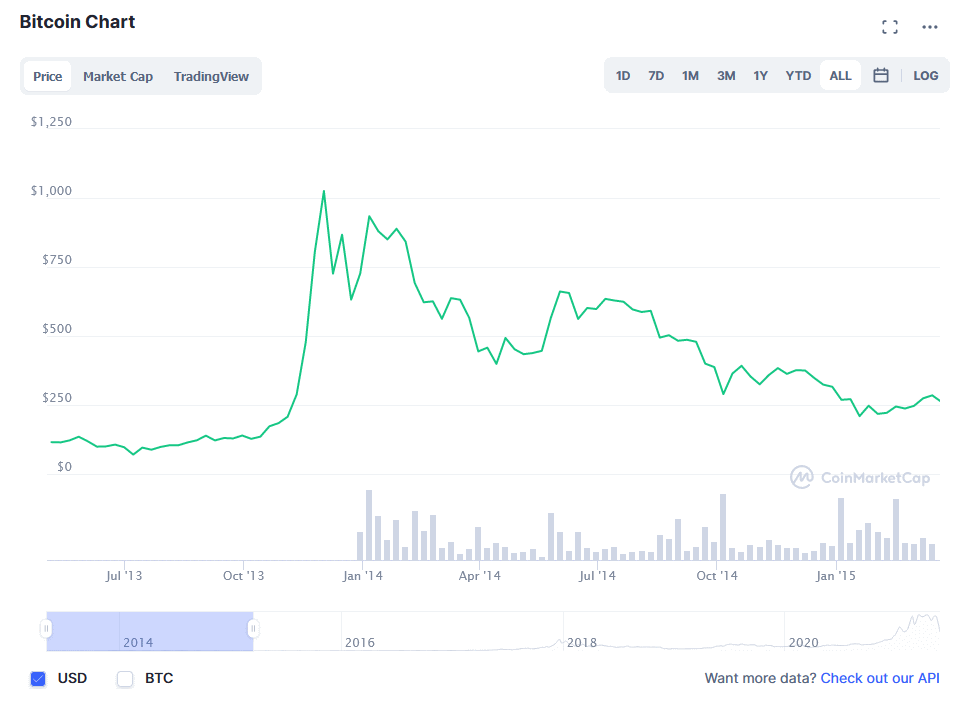Click the price peak on the green line
Viewport: 969px width, 713px height.
(x=324, y=192)
